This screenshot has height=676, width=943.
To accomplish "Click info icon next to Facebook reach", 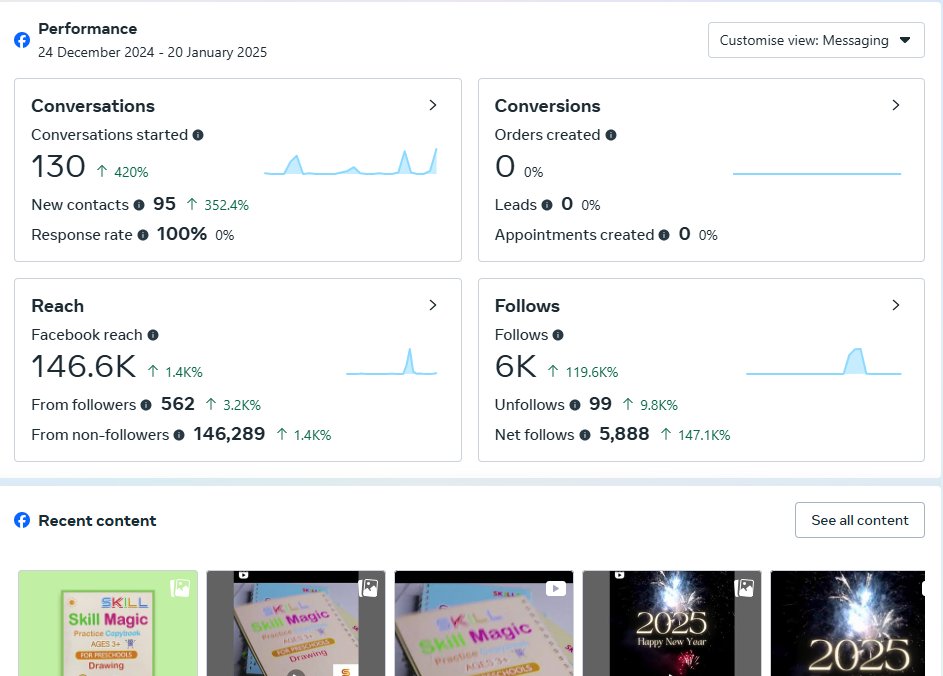I will [153, 335].
